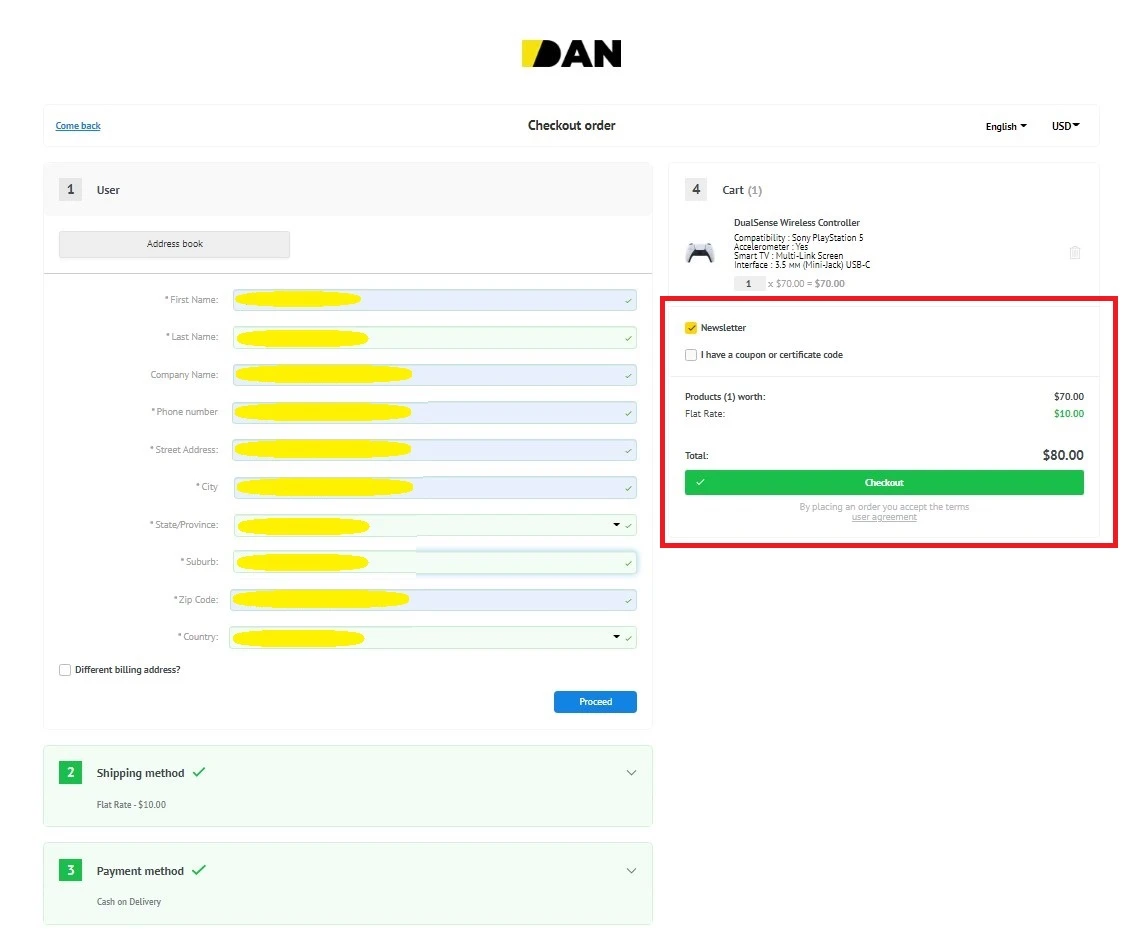Follow the Come back link
Viewport: 1130px width, 952px height.
[78, 126]
